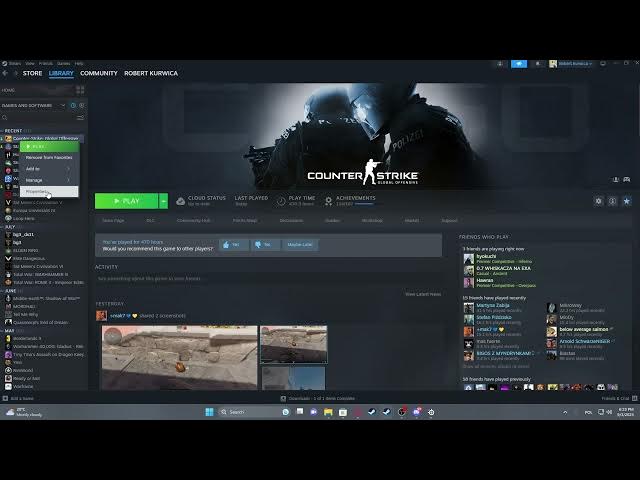640x480 pixels.
Task: Click the library HOME button
Action: pos(37,90)
